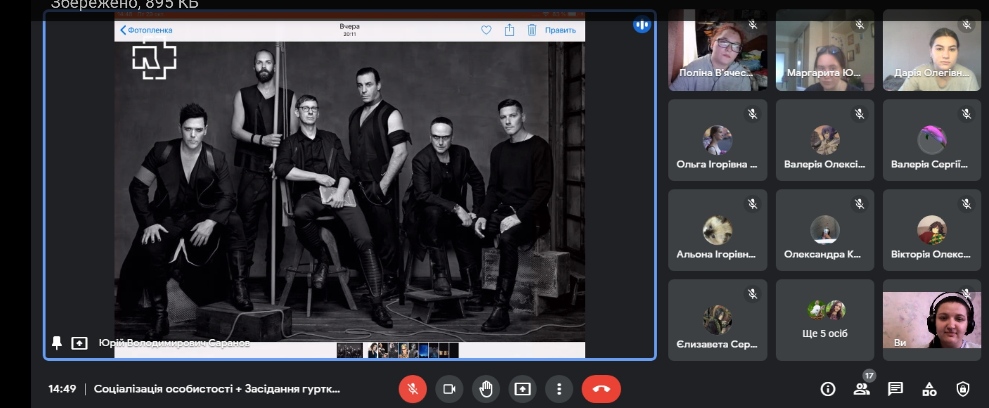This screenshot has height=408, width=989.
Task: Expand the 'Ще 5 осіб' participants tile
Action: pyautogui.click(x=824, y=319)
